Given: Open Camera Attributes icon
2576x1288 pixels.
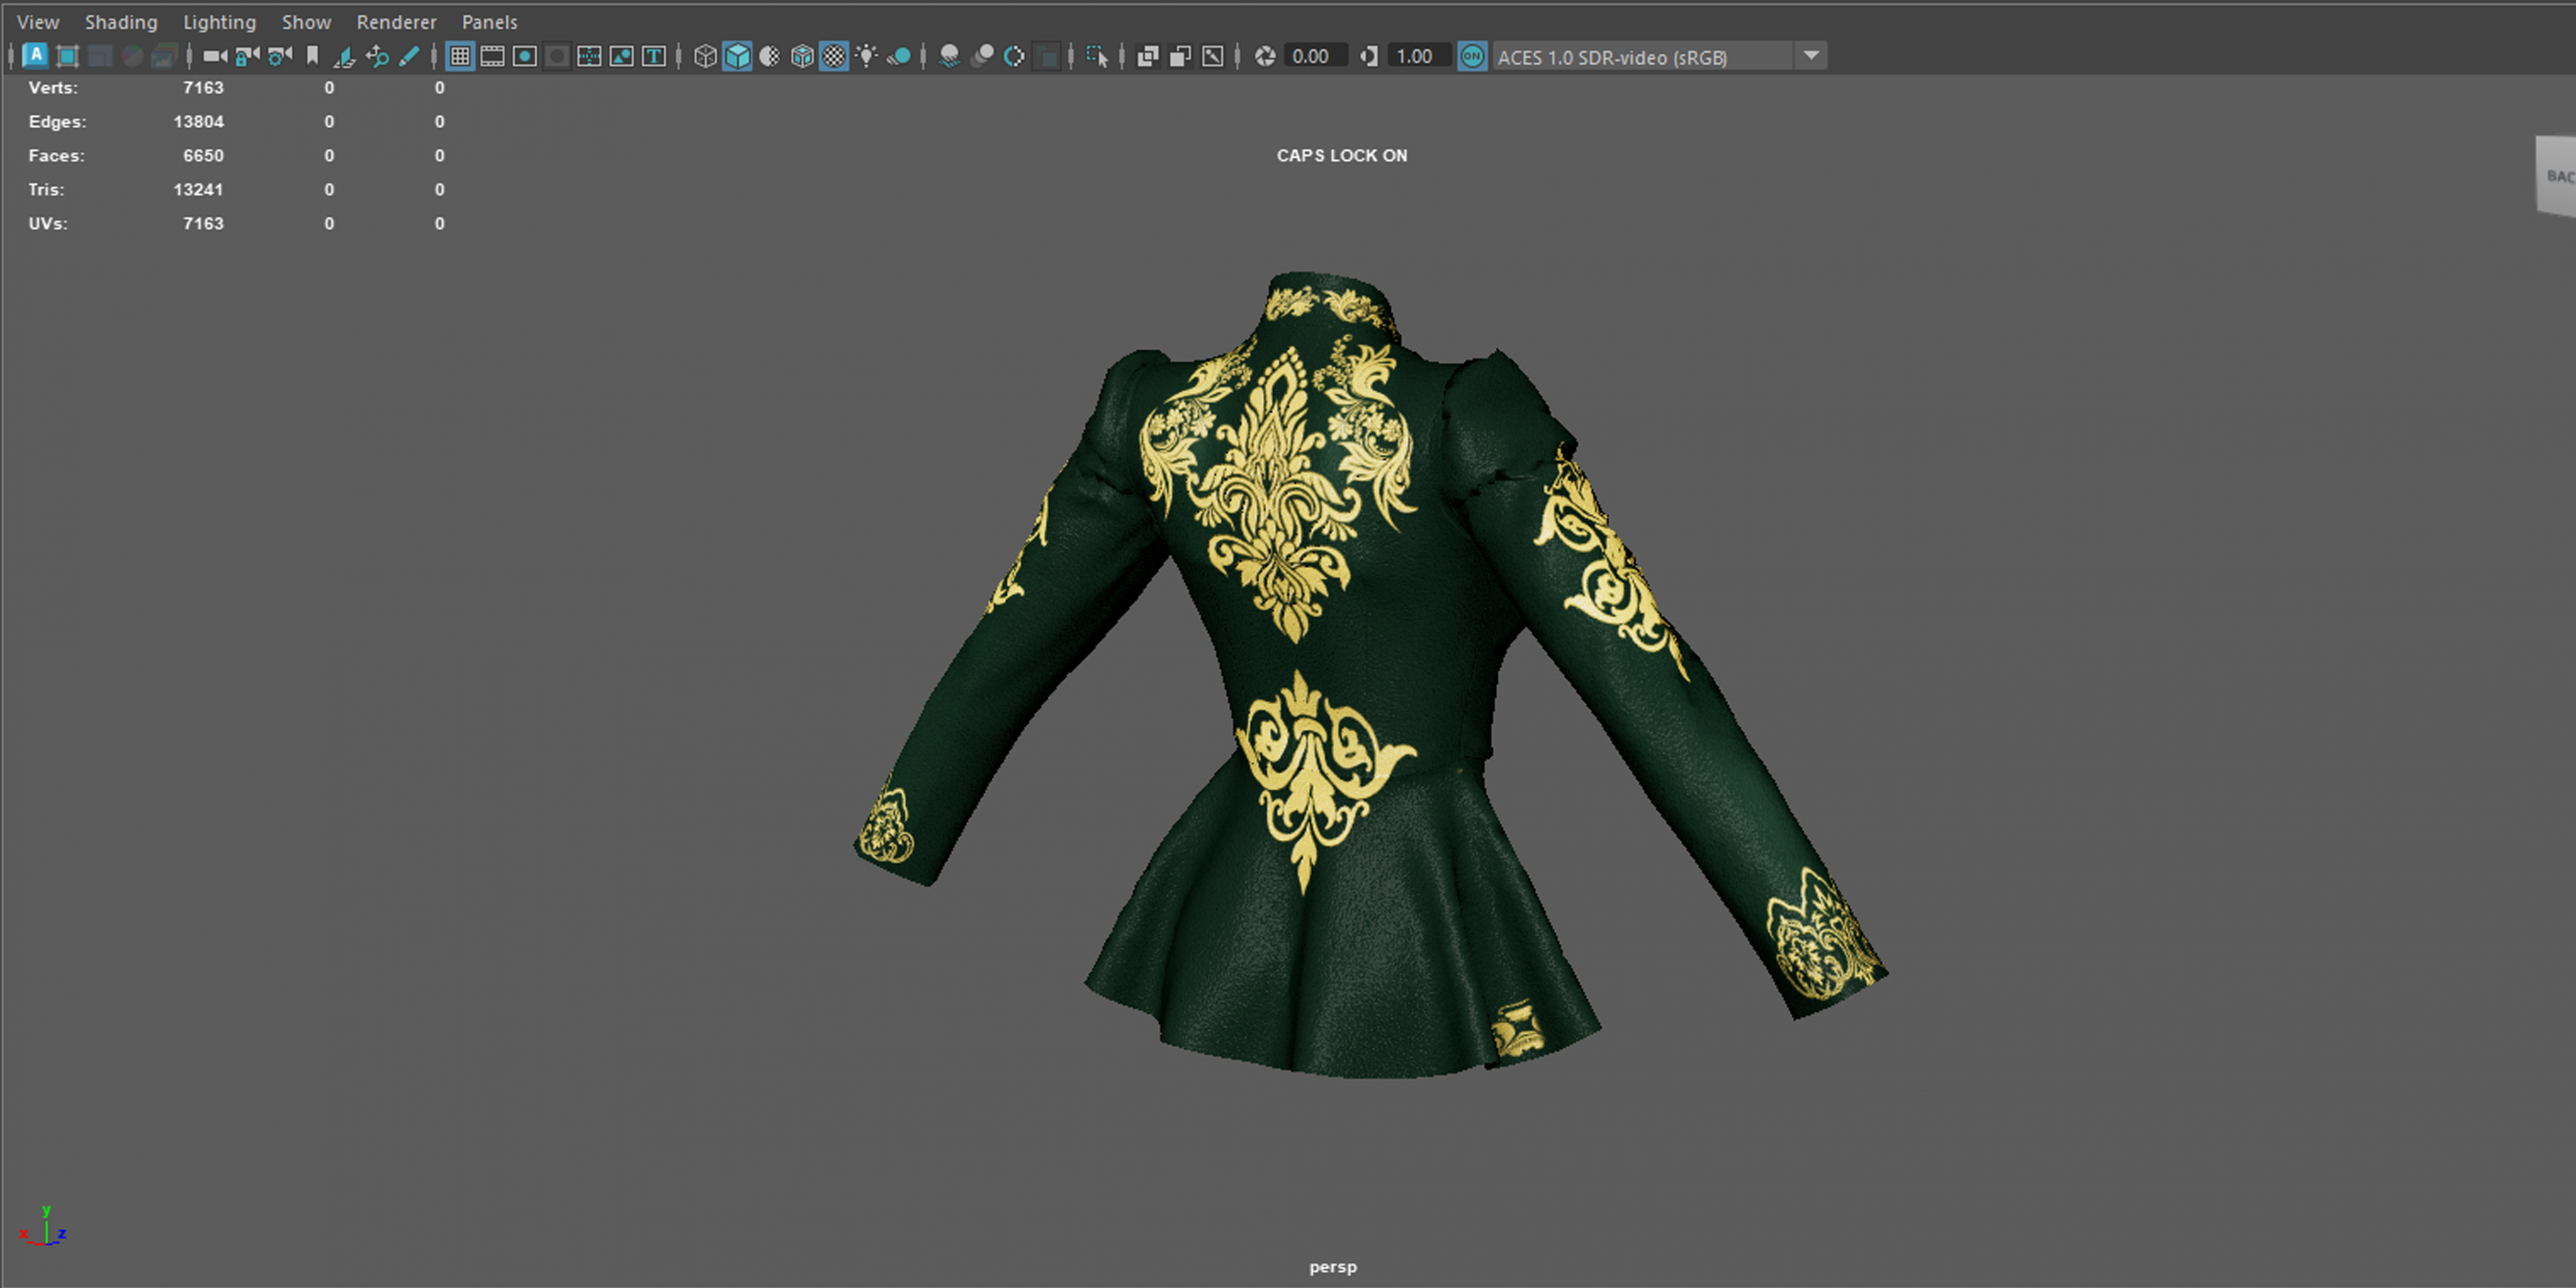Looking at the screenshot, I should pyautogui.click(x=280, y=56).
